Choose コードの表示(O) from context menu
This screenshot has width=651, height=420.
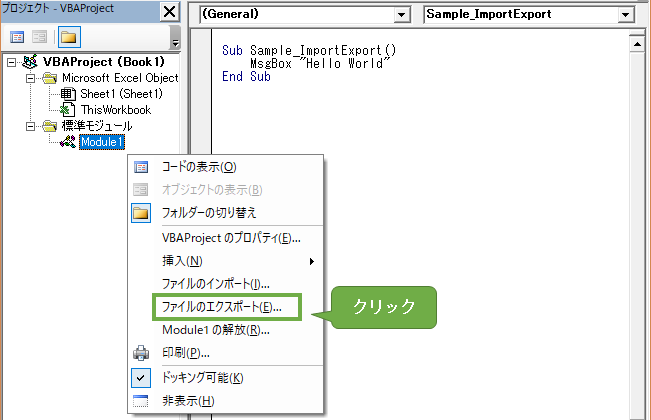pyautogui.click(x=226, y=167)
